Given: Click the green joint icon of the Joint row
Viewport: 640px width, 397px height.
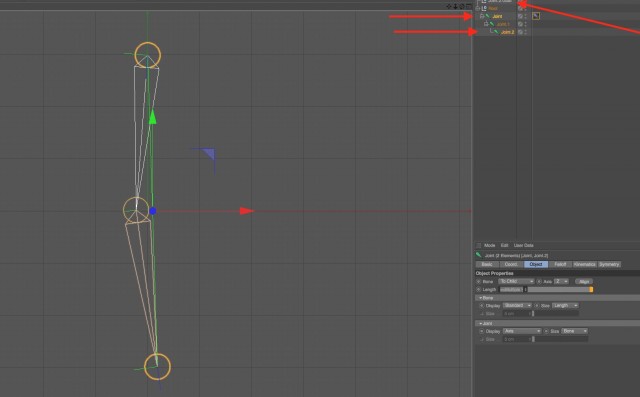Looking at the screenshot, I should 487,16.
